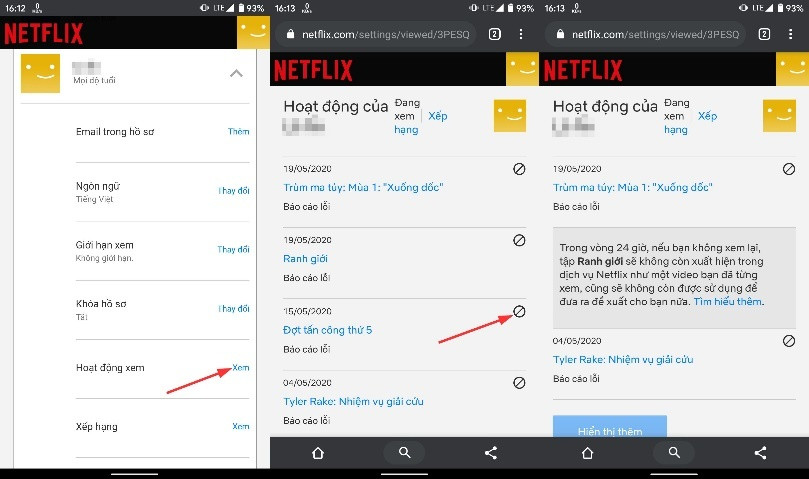This screenshot has height=479, width=809.
Task: Open the 'Tyler Rake: Nhiệm vụ giải cứu' title in the right screen
Action: click(623, 359)
